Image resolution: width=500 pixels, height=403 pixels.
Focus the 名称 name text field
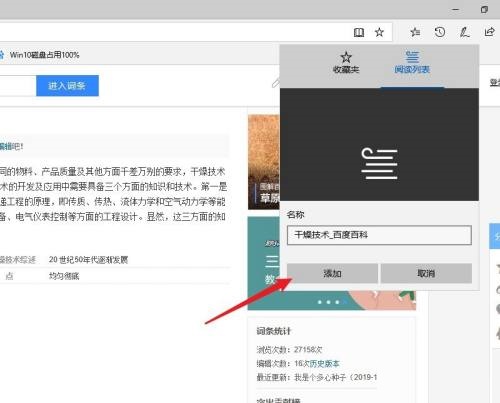379,235
